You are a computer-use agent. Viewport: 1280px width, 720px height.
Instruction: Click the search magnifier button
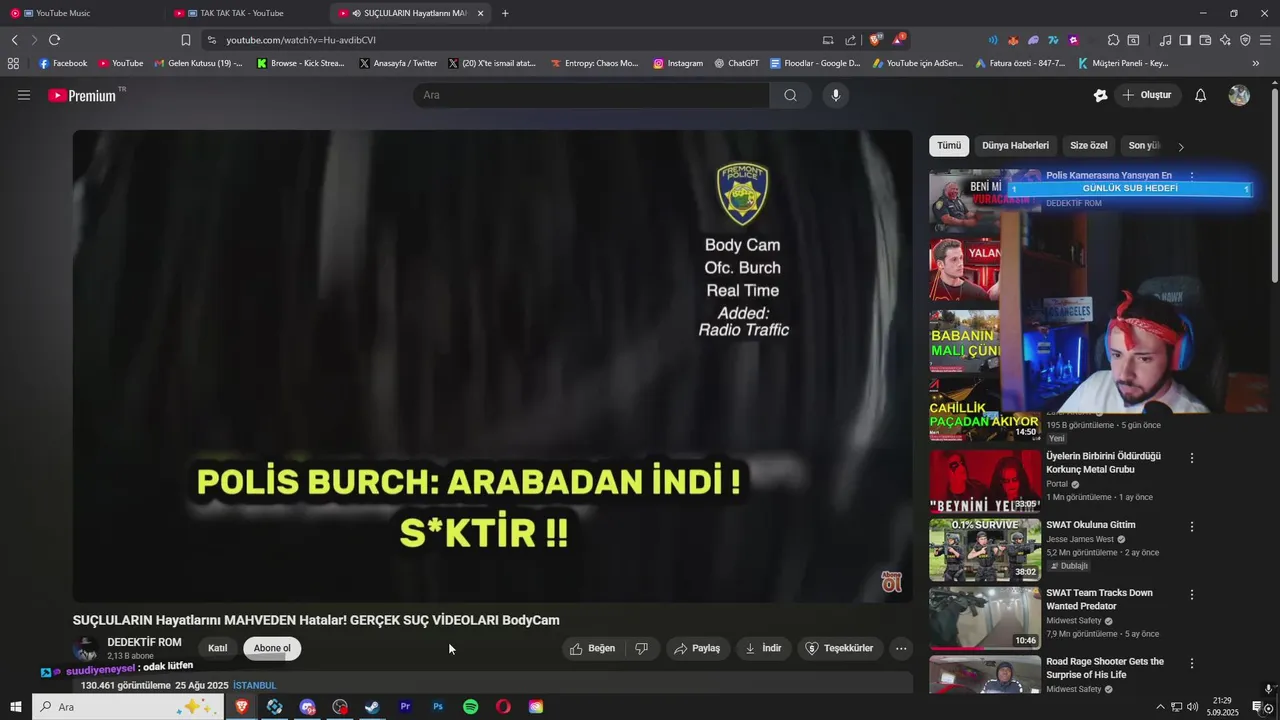(790, 95)
